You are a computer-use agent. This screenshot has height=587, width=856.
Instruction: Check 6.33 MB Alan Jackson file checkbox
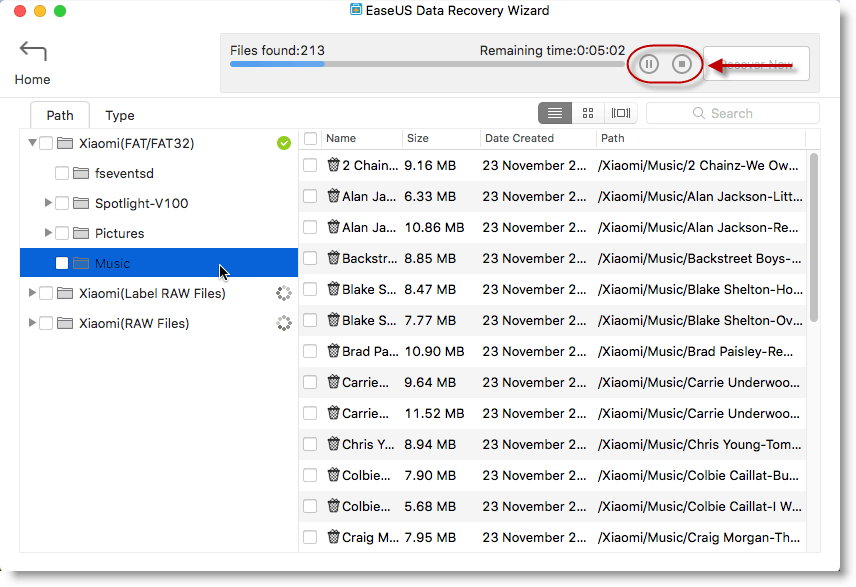pyautogui.click(x=310, y=197)
